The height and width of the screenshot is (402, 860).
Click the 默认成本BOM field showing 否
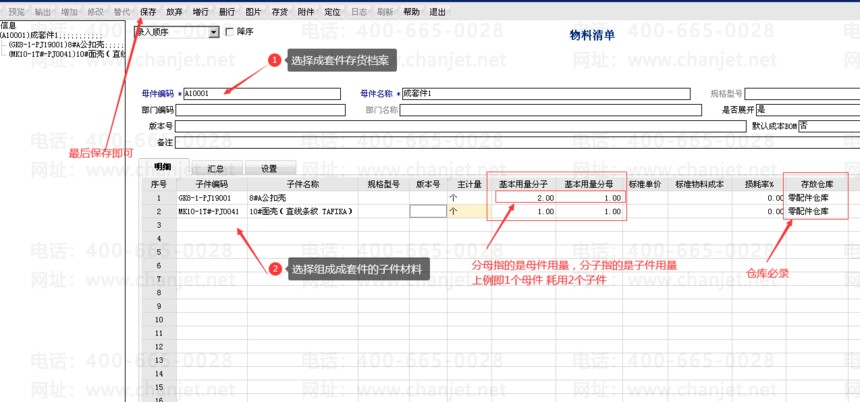tap(829, 126)
